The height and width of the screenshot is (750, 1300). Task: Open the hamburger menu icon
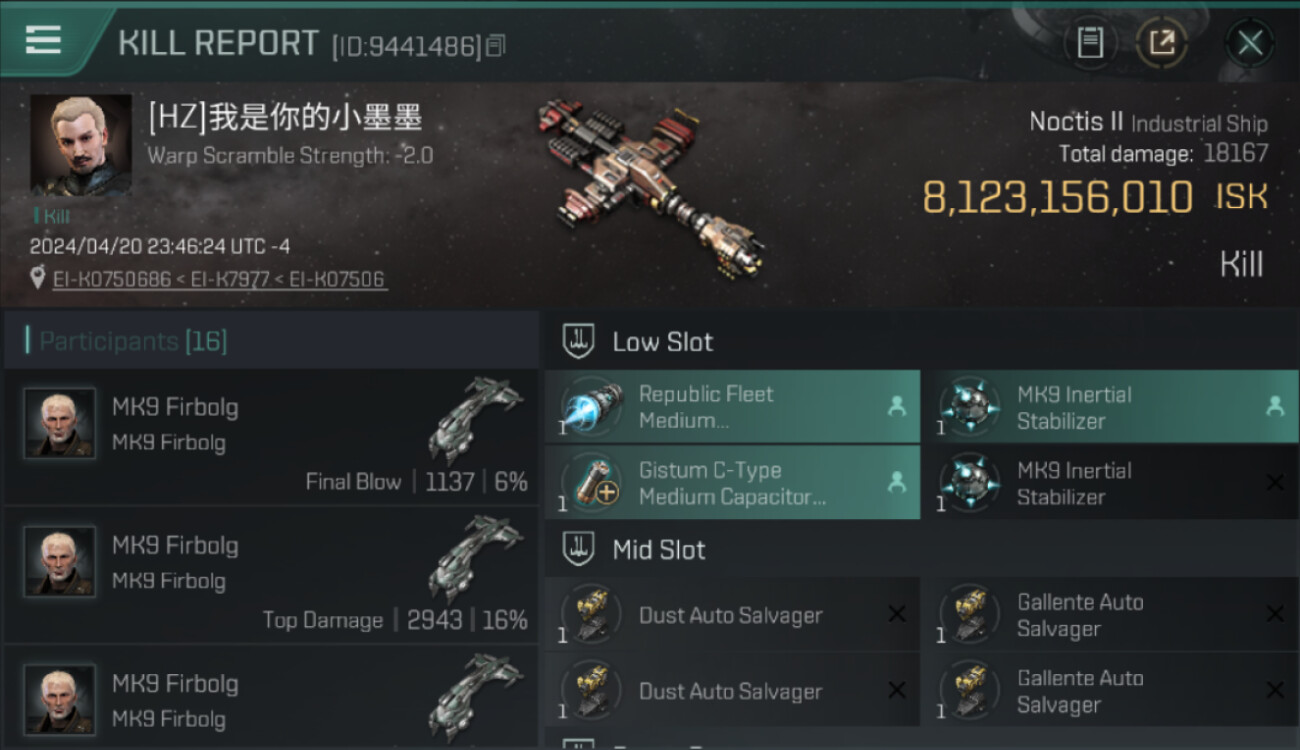click(x=43, y=40)
